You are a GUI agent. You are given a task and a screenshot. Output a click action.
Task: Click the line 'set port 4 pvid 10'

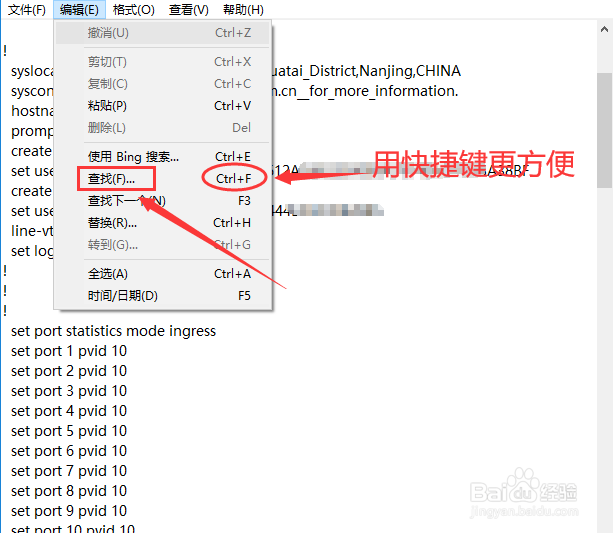pos(69,411)
